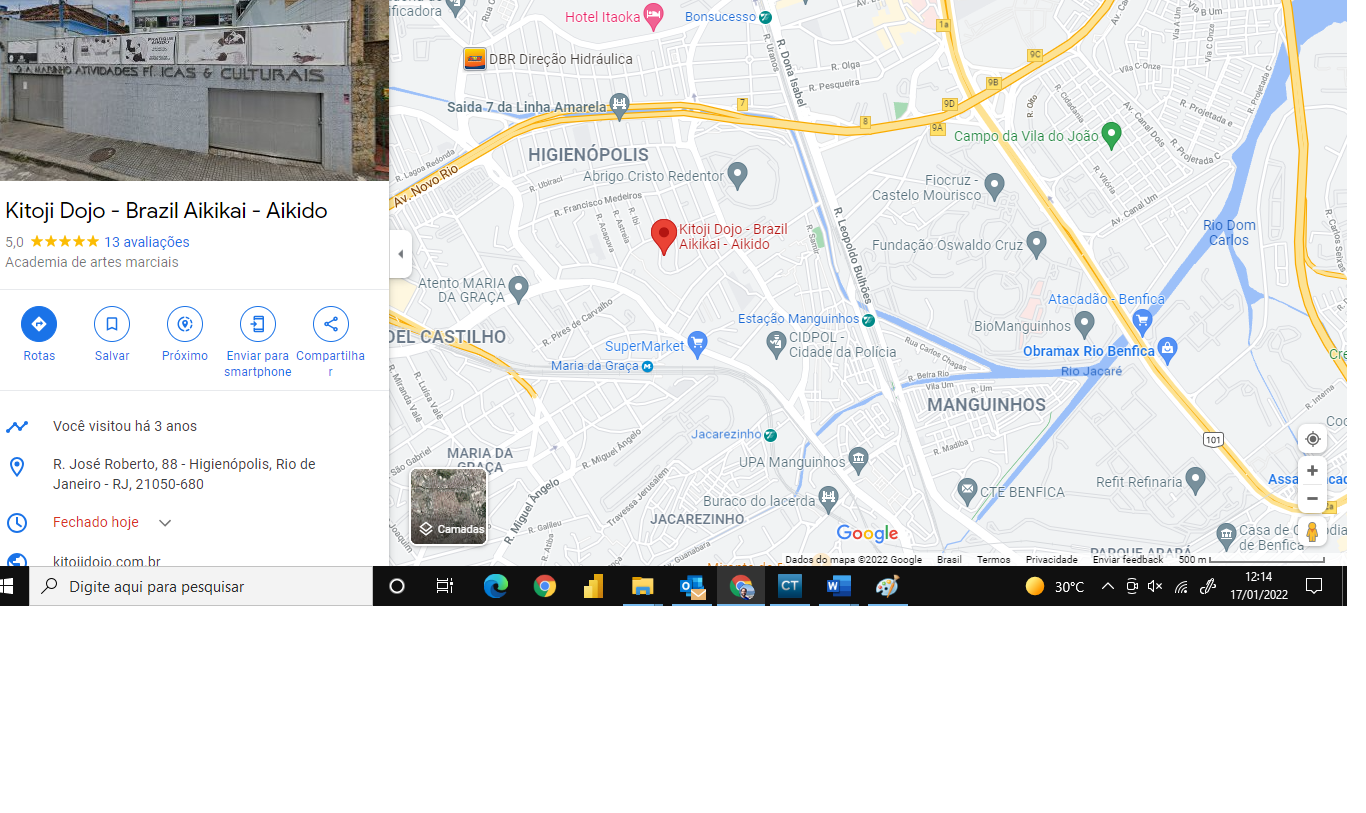Select Bonsucesso station marker
The height and width of the screenshot is (813, 1366).
(765, 17)
